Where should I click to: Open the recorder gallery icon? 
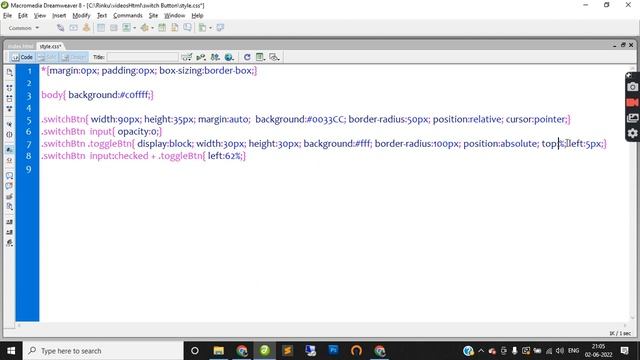click(x=632, y=118)
